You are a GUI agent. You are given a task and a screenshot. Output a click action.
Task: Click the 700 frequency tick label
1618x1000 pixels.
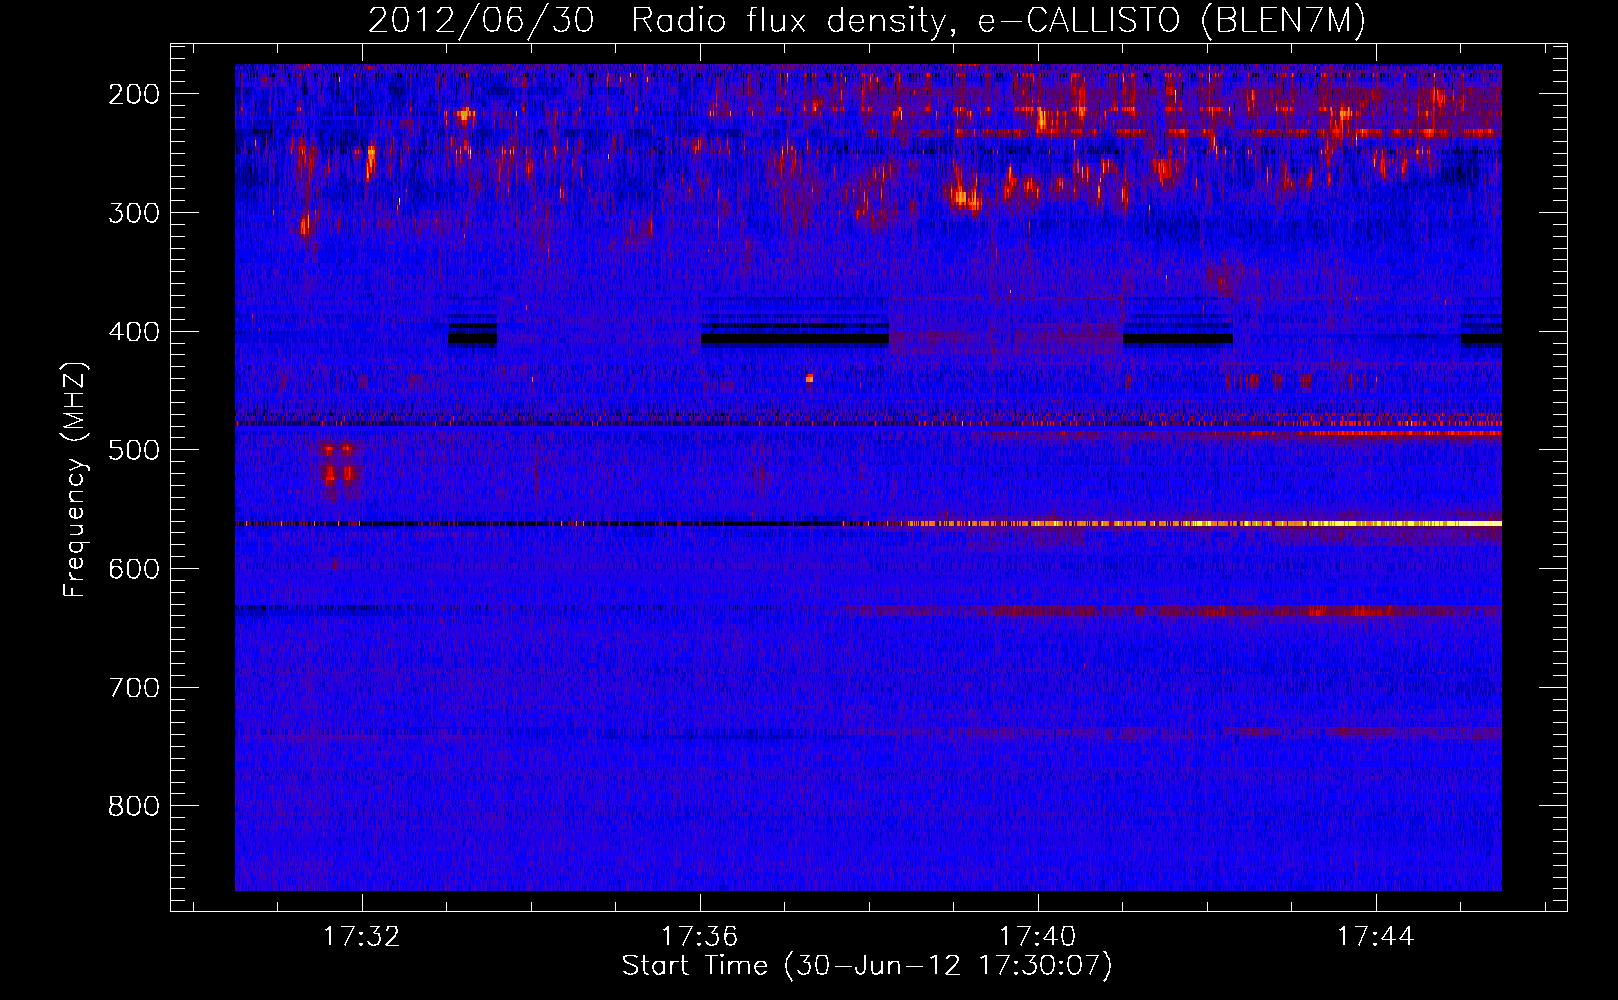[x=134, y=688]
